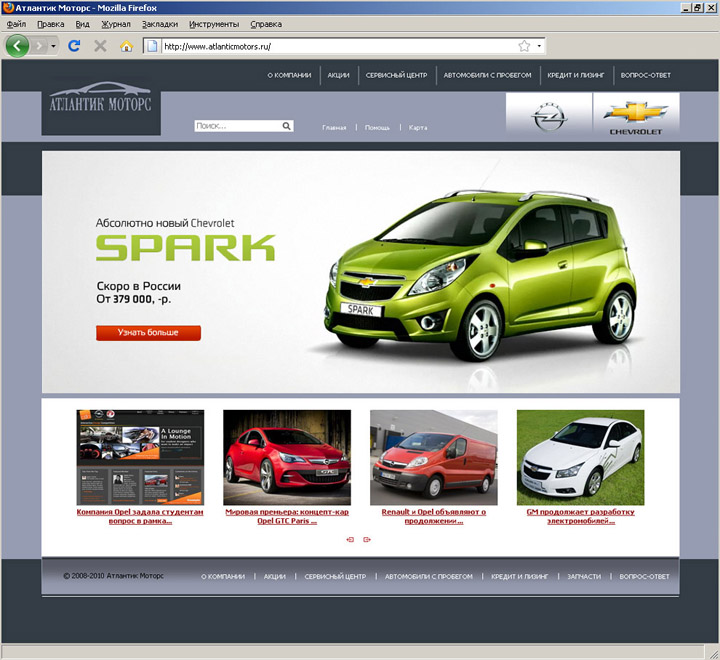
Task: Open the back/forward history dropdown arrow
Action: 53,46
